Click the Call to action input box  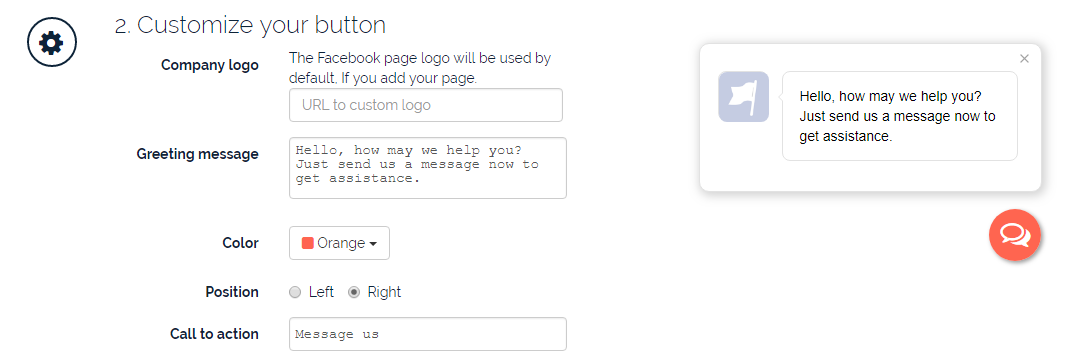pyautogui.click(x=427, y=334)
